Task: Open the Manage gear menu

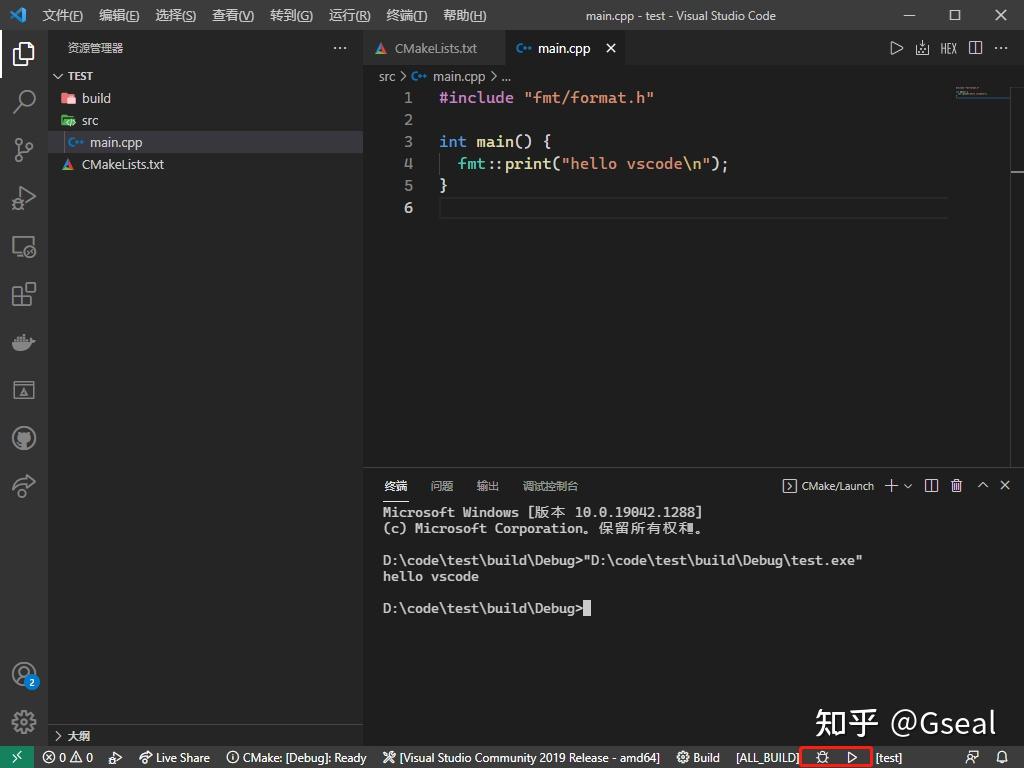Action: pos(24,722)
